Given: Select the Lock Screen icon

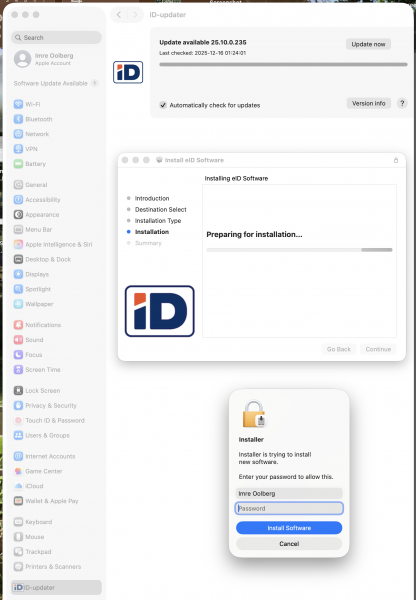Looking at the screenshot, I should pos(18,391).
